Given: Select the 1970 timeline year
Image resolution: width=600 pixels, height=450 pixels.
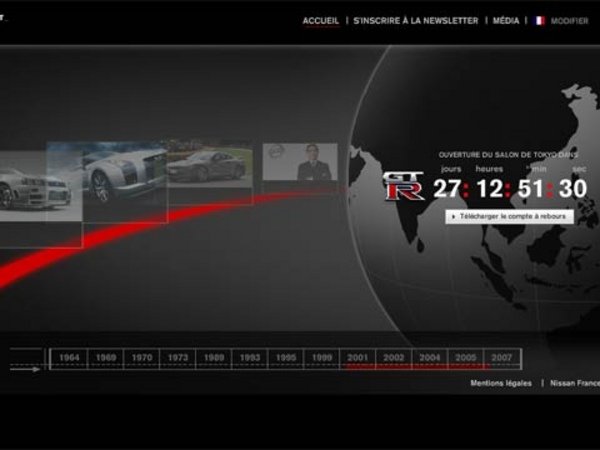Looking at the screenshot, I should pos(142,358).
